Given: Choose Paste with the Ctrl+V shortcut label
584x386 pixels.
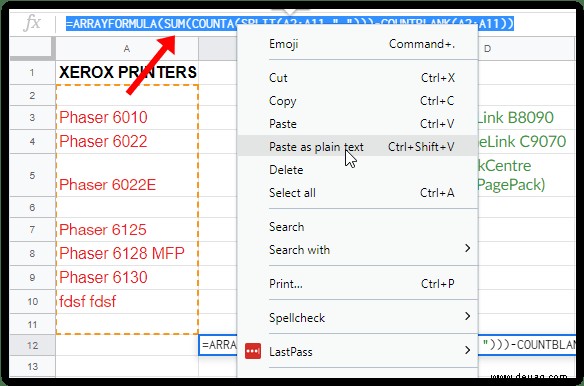Looking at the screenshot, I should point(357,124).
